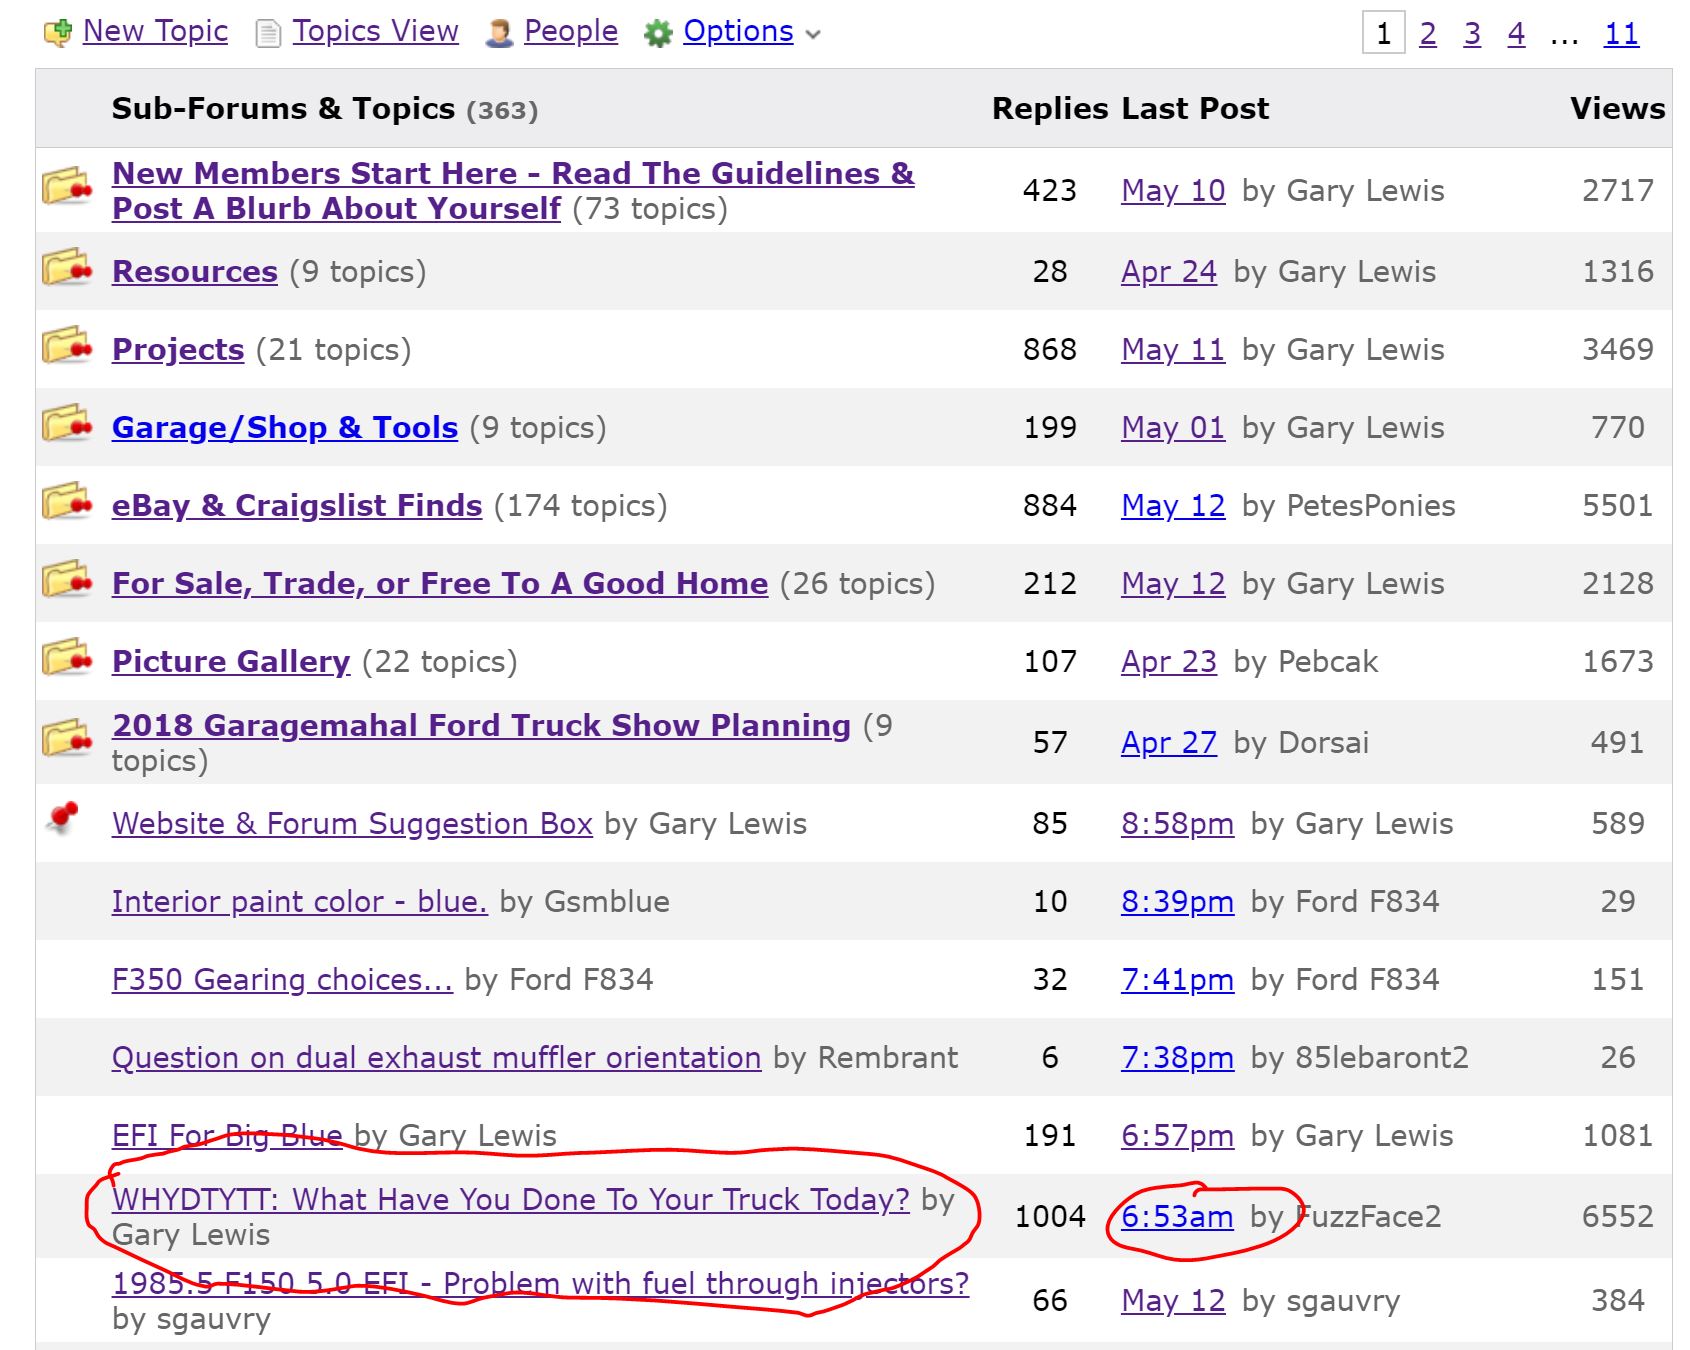Go to page 2 of topics
The image size is (1690, 1350).
(1427, 34)
